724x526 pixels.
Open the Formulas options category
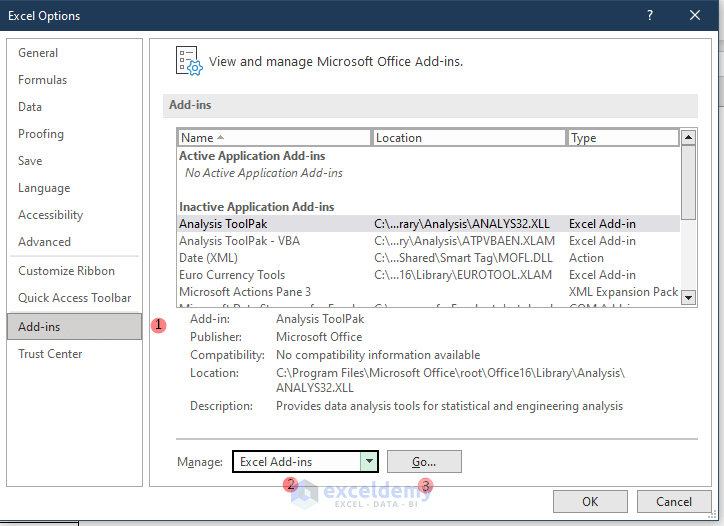42,80
